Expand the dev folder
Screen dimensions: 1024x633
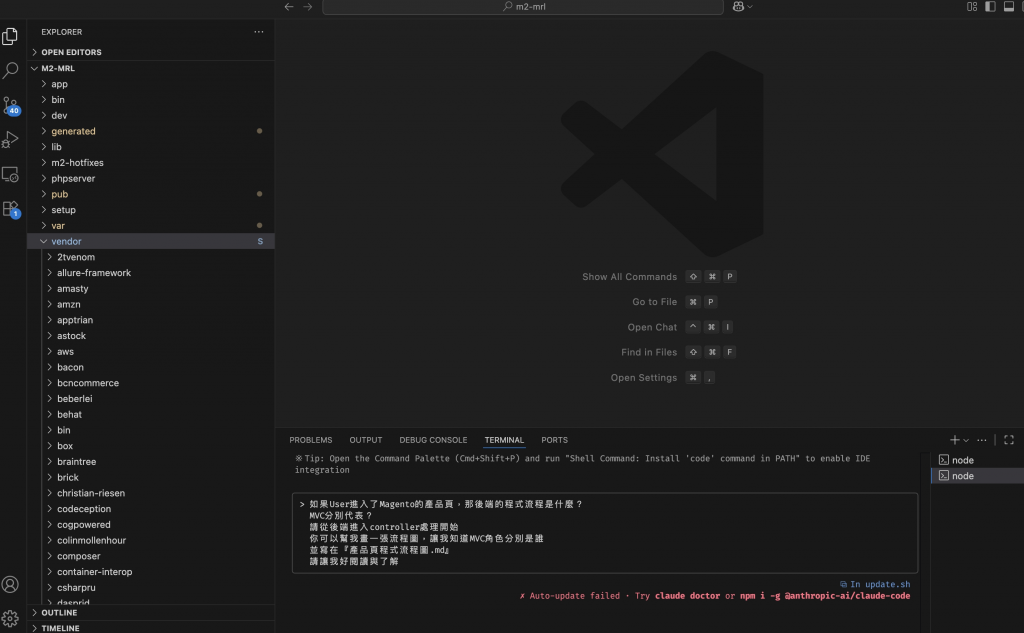click(151, 115)
